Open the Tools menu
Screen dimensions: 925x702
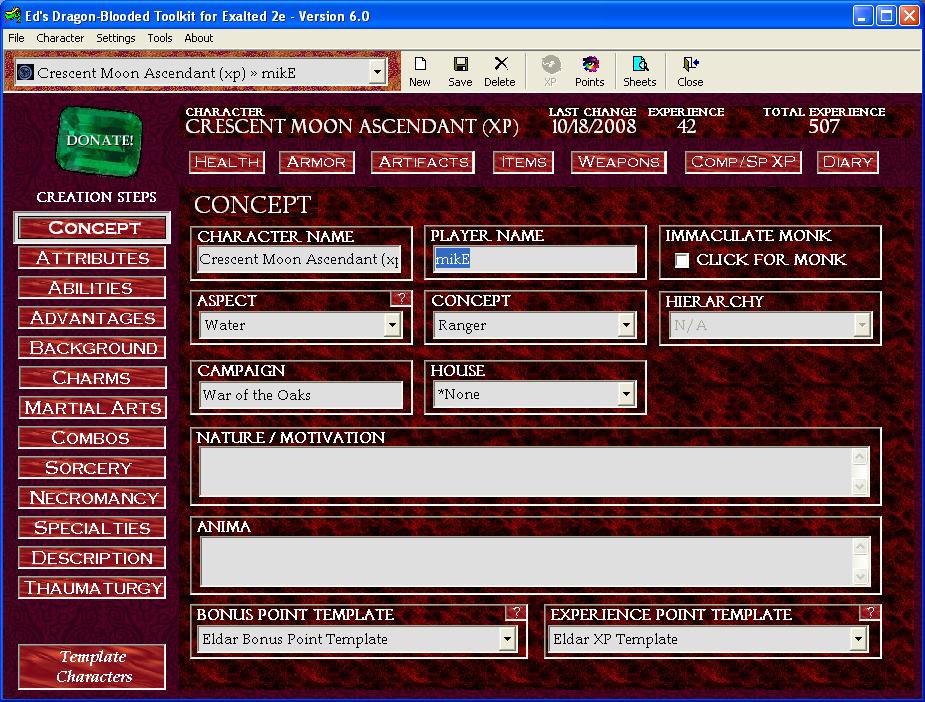(160, 38)
